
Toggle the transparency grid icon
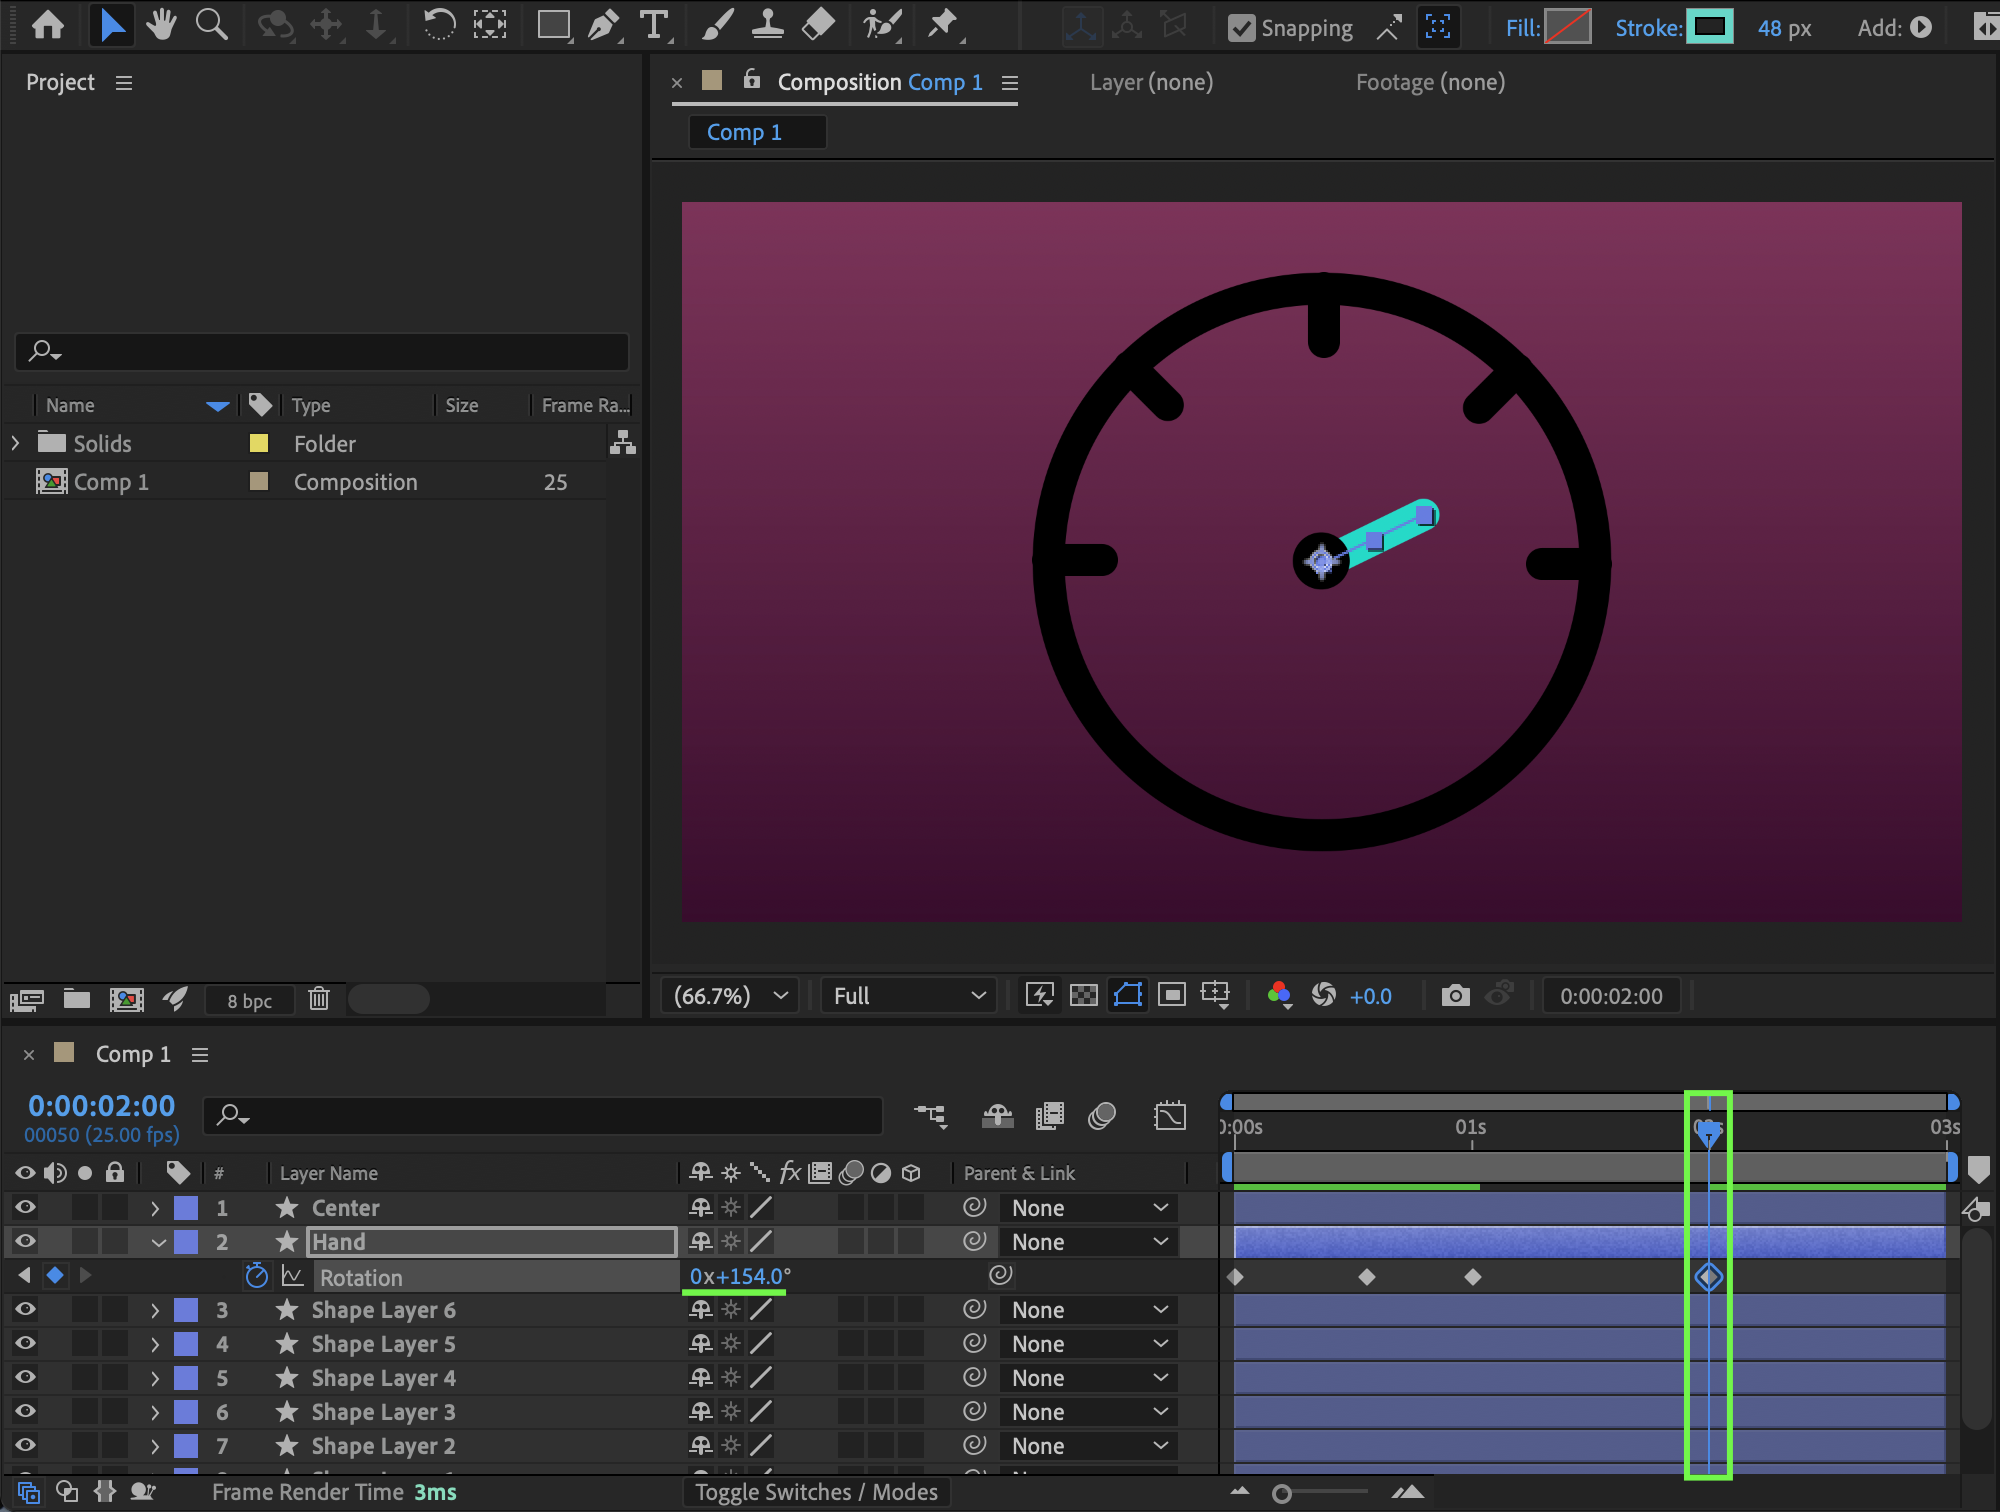(1083, 995)
